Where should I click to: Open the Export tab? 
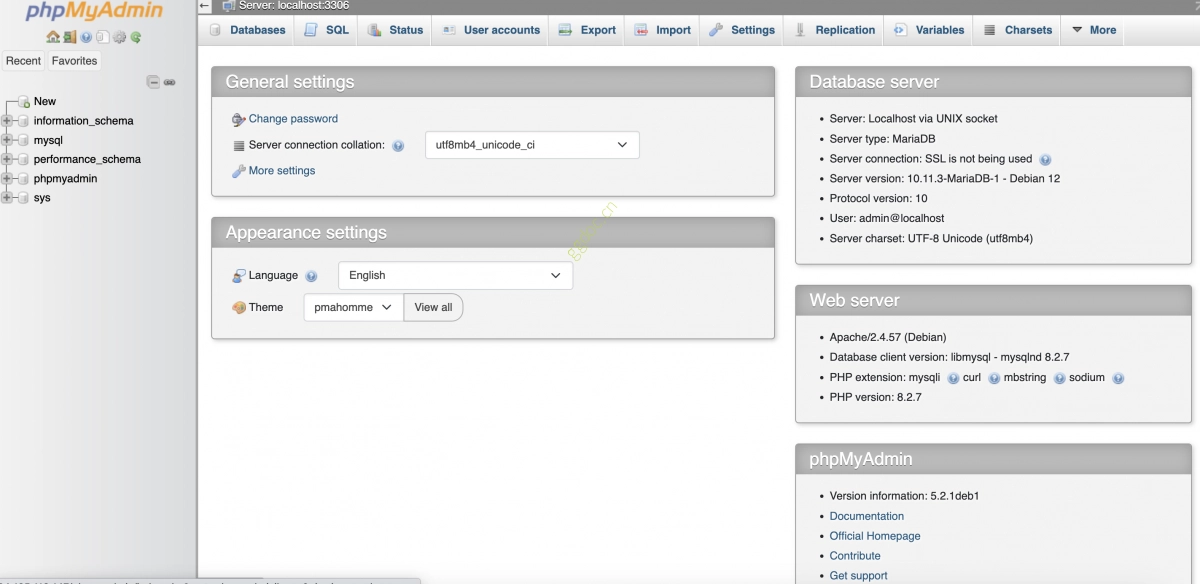[x=587, y=30]
